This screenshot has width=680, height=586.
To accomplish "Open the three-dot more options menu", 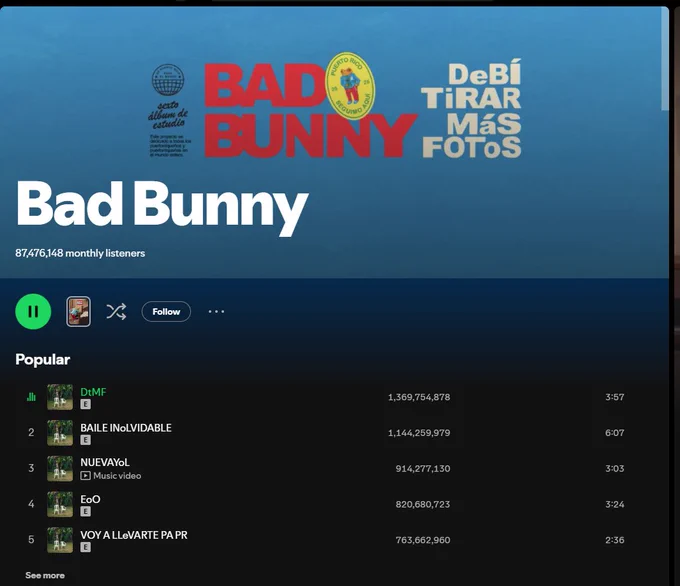I will pyautogui.click(x=216, y=311).
